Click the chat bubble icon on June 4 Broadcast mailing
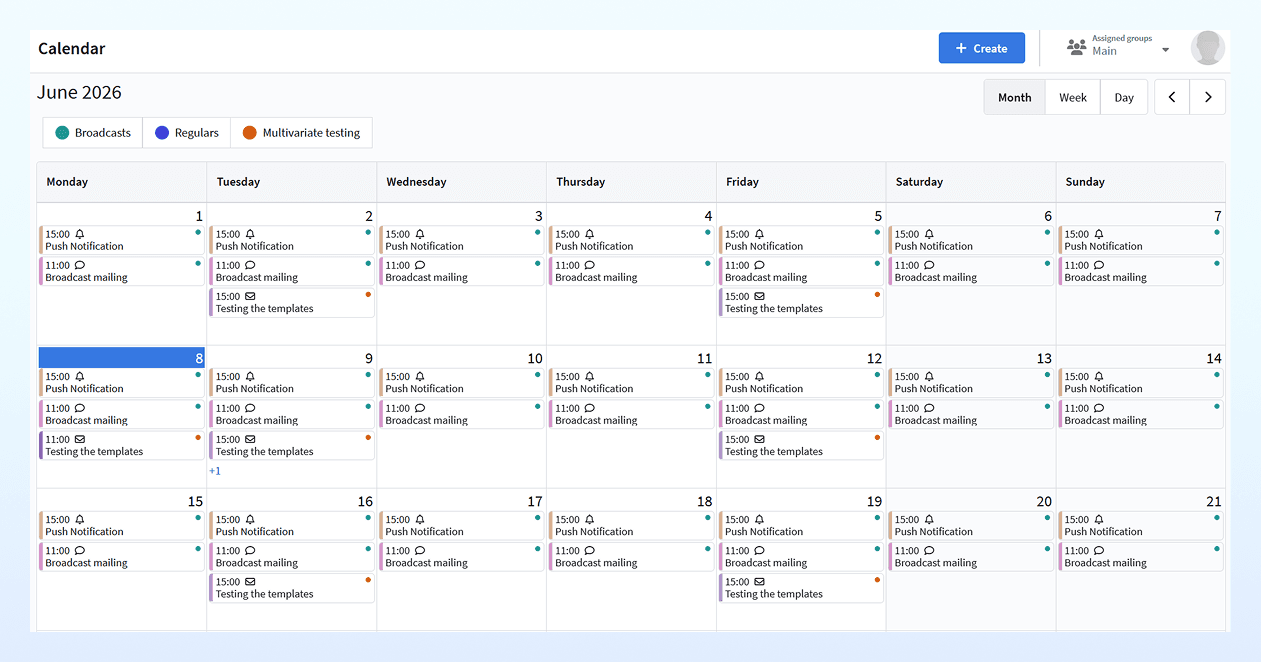The image size is (1261, 662). 590,266
